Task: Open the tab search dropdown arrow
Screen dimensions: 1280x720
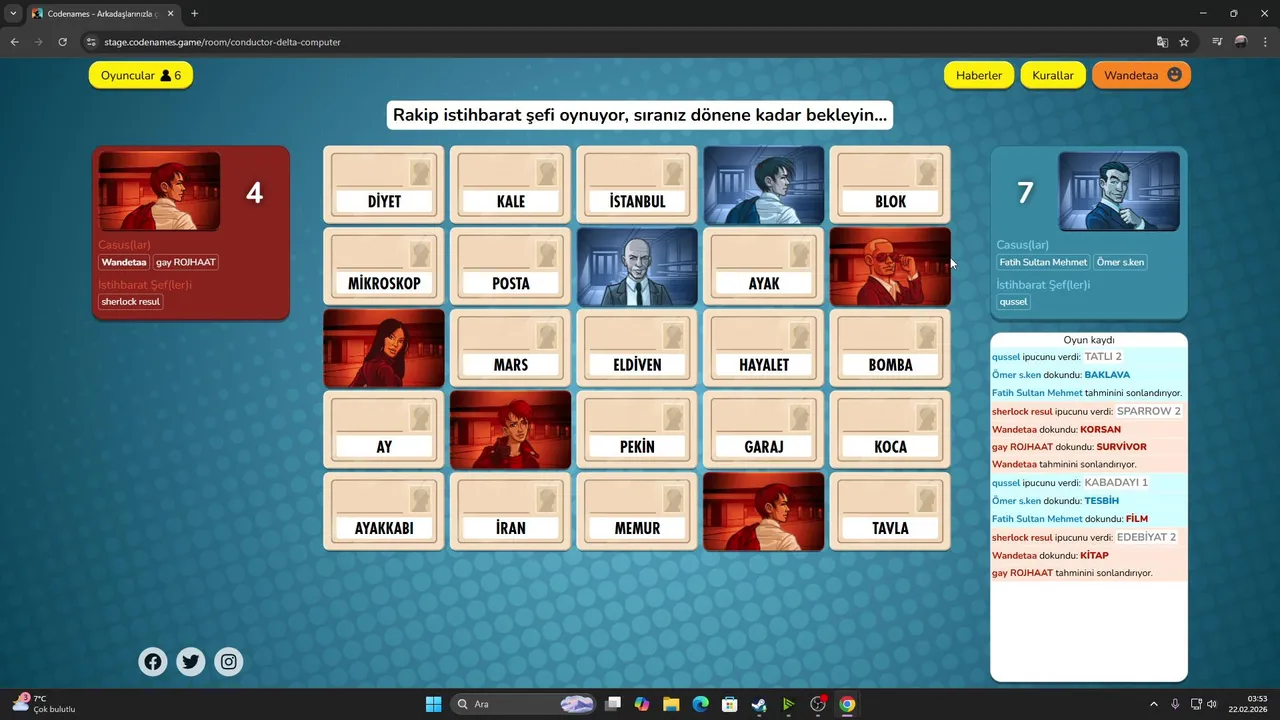Action: 13,14
